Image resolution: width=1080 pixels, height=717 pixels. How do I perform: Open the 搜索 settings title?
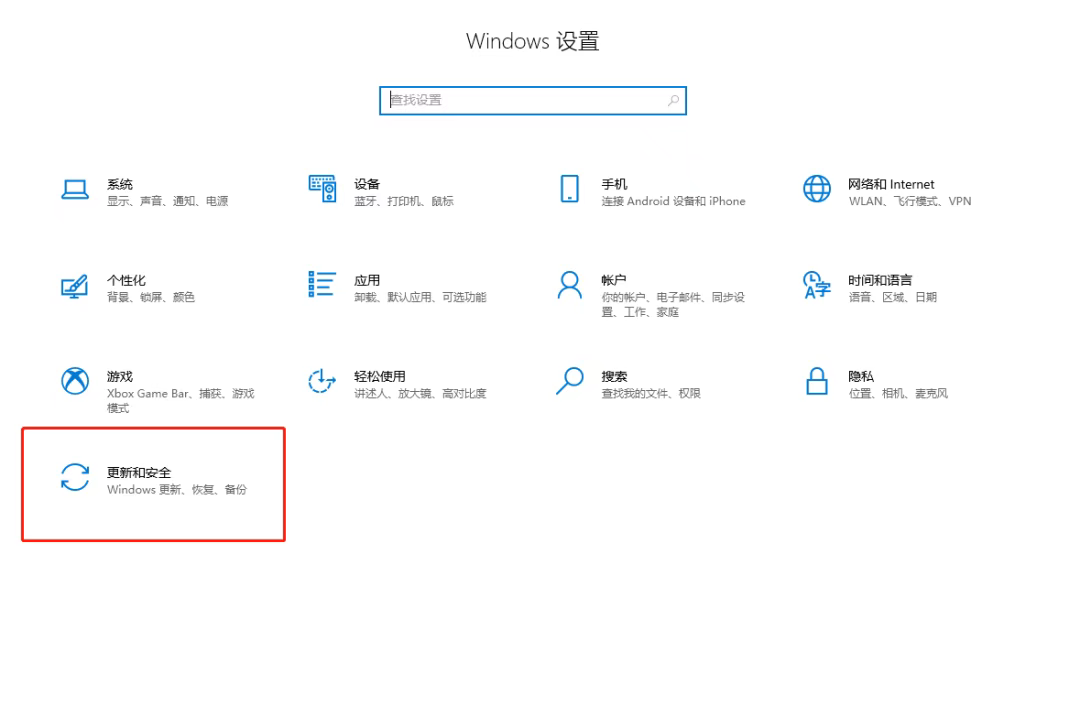coord(614,377)
